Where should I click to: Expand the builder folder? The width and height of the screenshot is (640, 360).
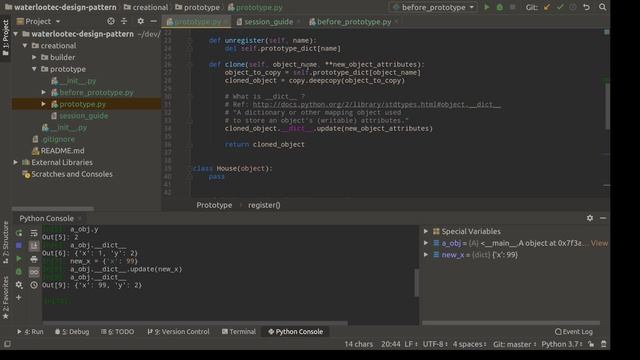(35, 58)
